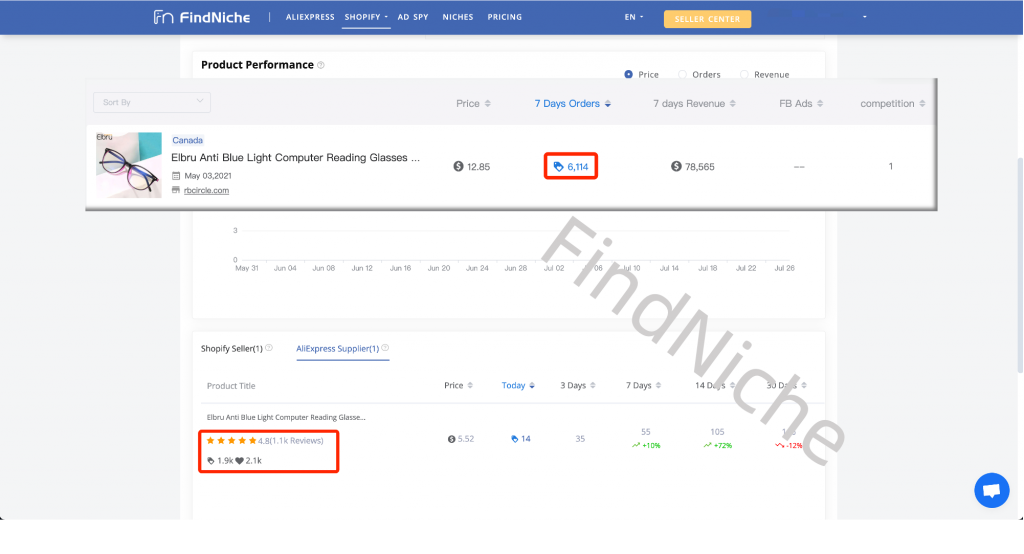Go to the NICHES page
This screenshot has width=1024, height=554.
[x=458, y=17]
